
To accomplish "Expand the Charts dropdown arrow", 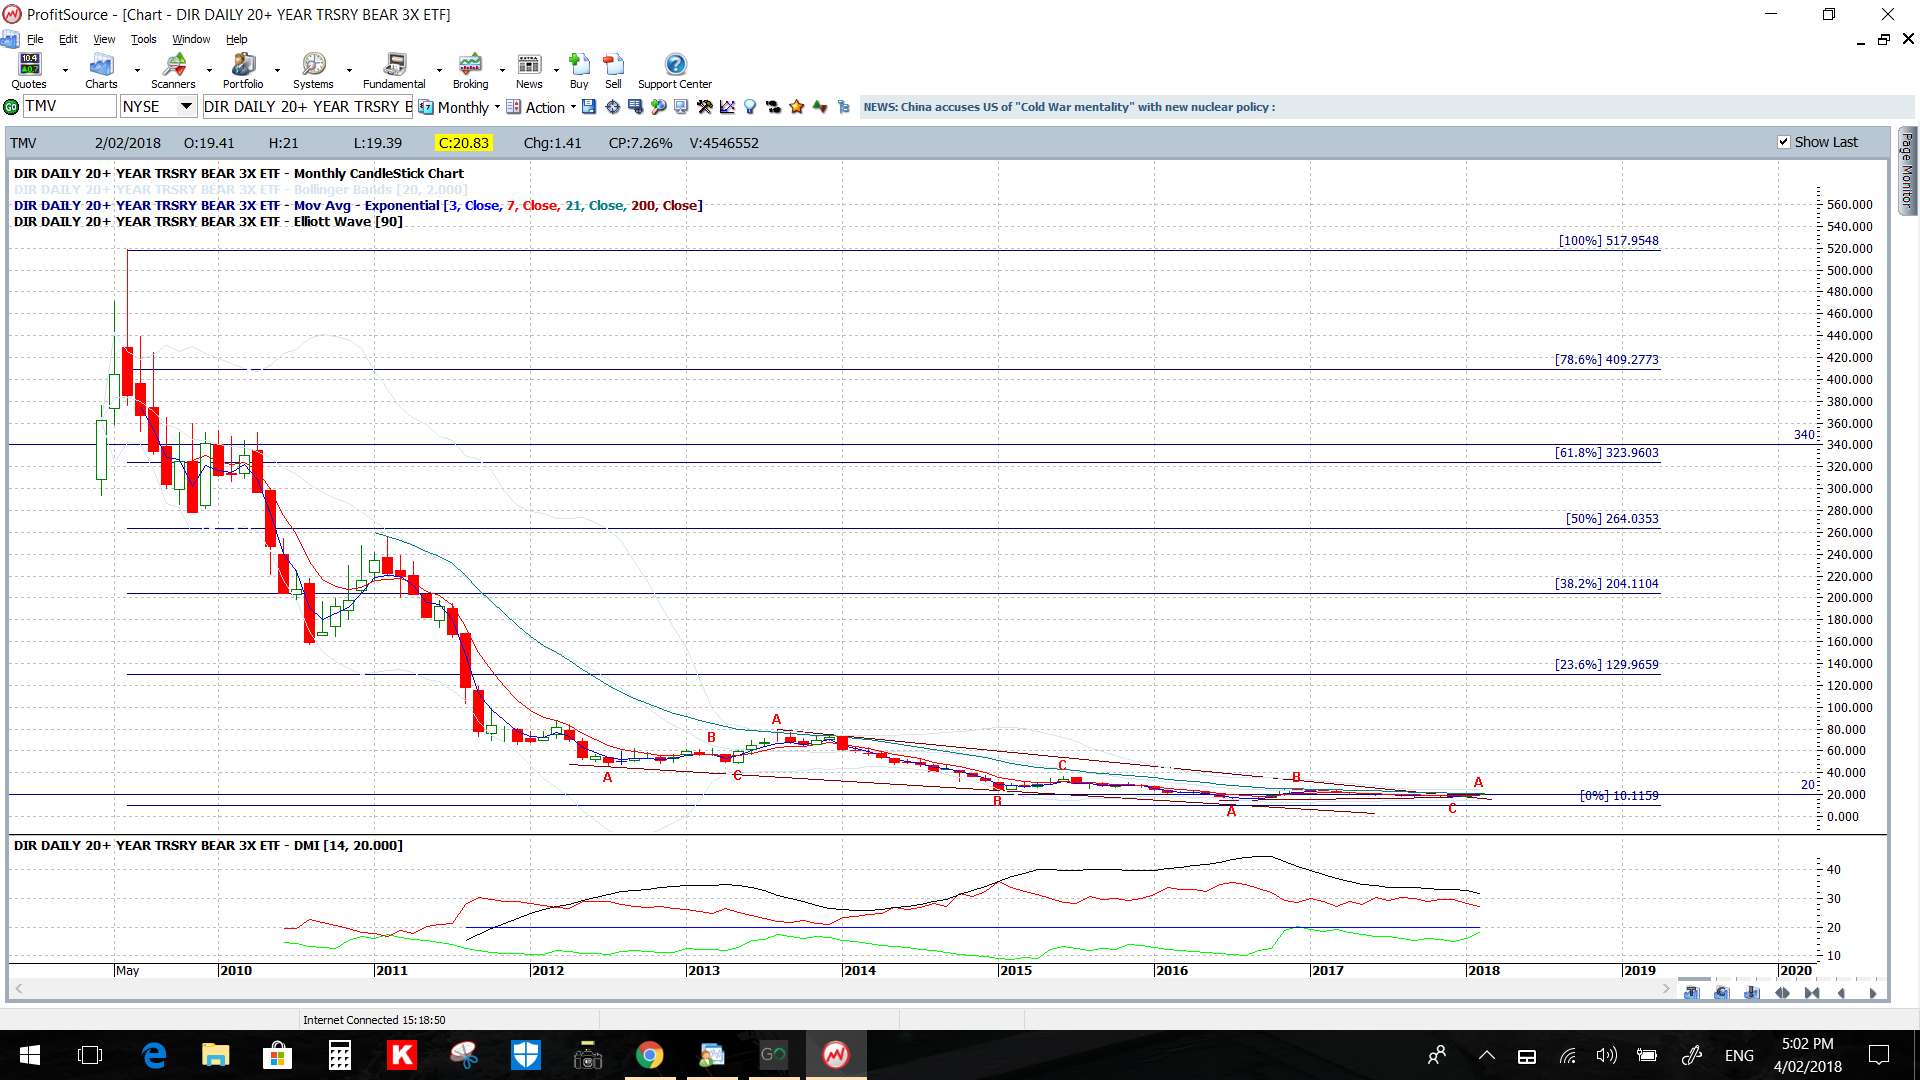I will pos(137,71).
